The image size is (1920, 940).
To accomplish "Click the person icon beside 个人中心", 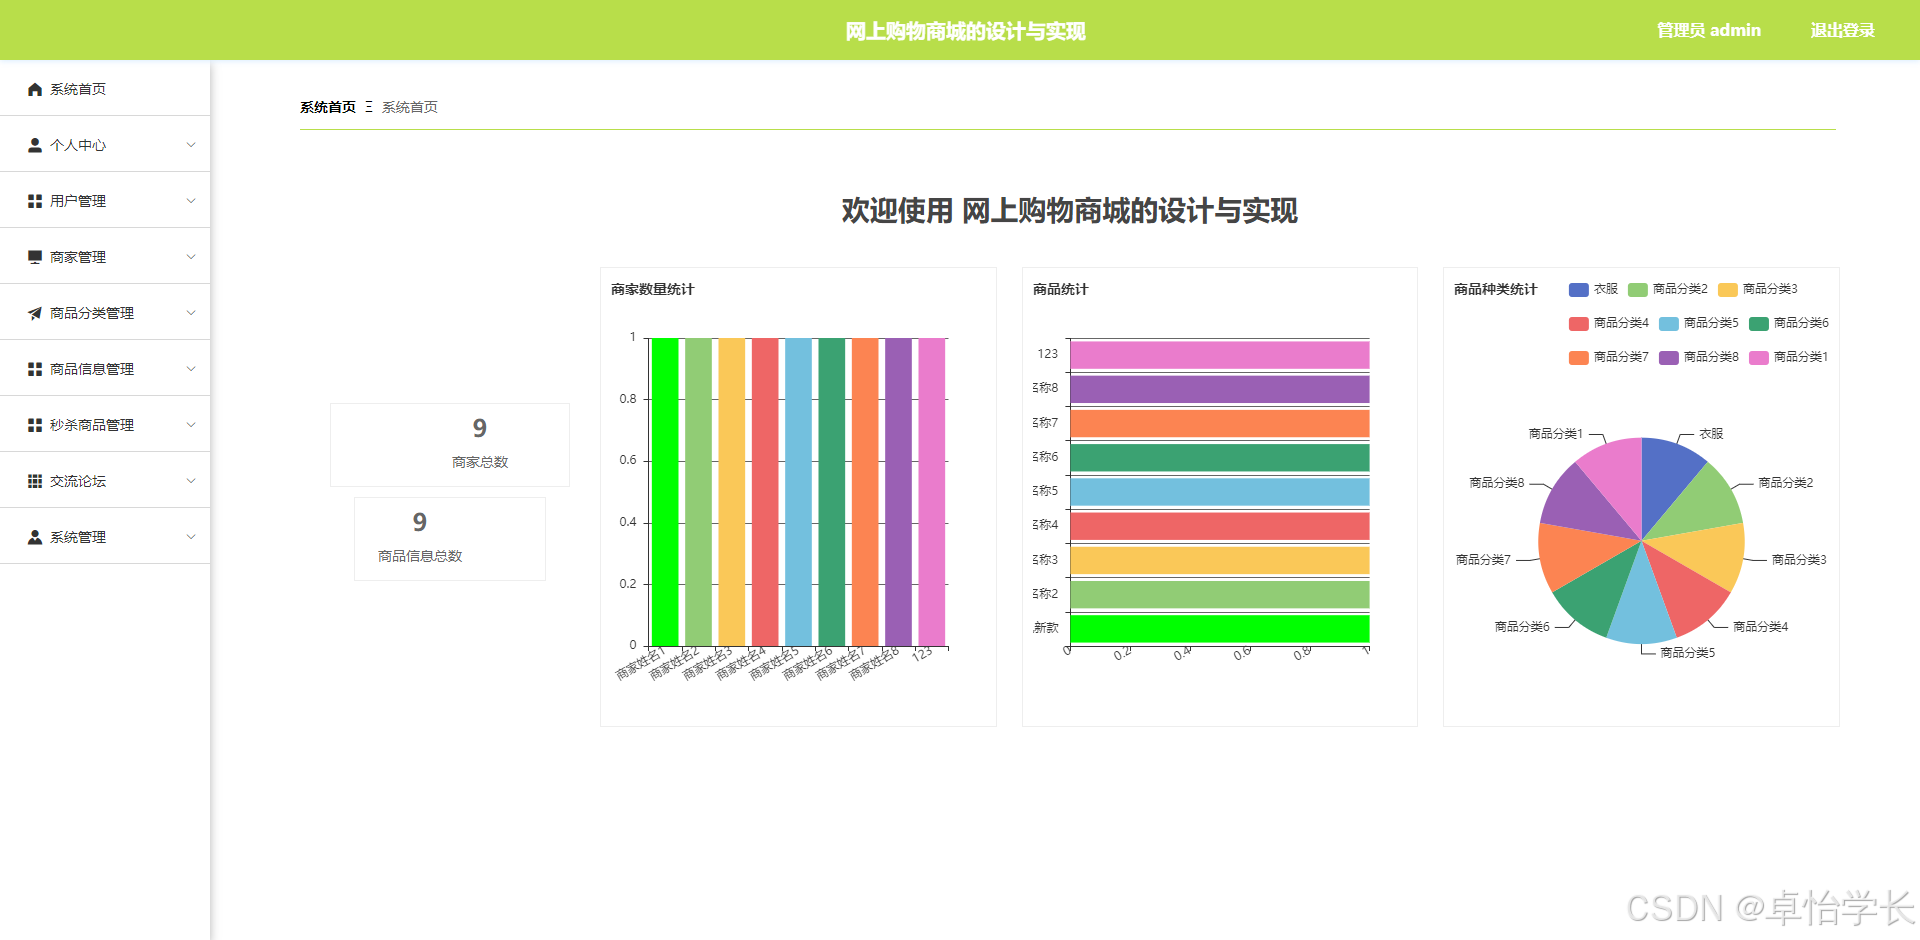I will (x=35, y=145).
